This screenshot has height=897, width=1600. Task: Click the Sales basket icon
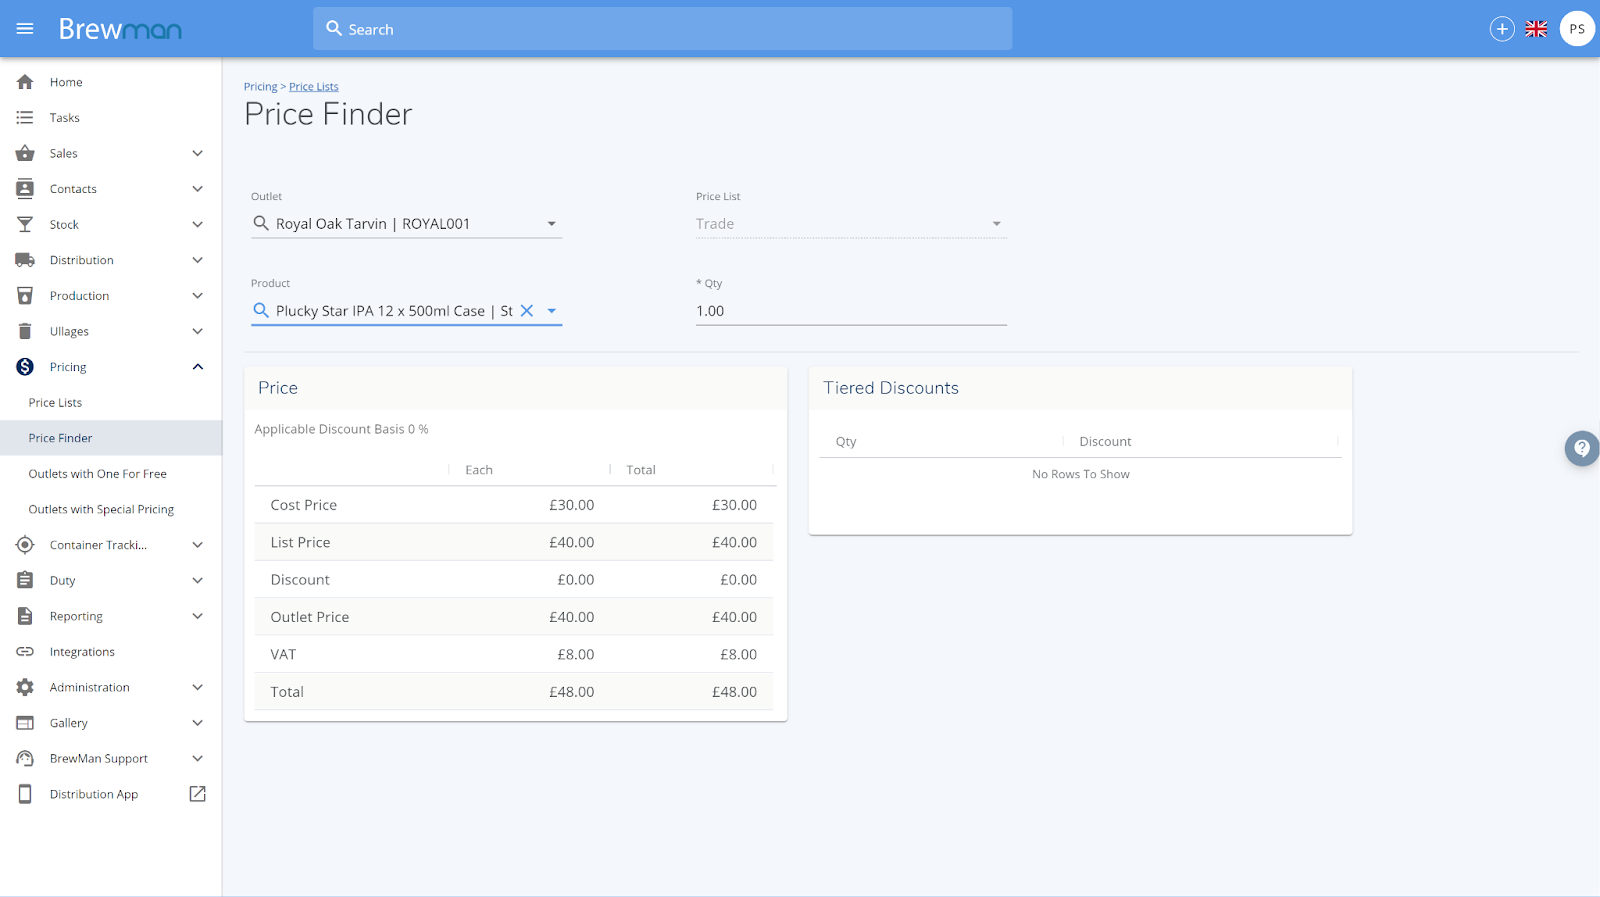[25, 153]
